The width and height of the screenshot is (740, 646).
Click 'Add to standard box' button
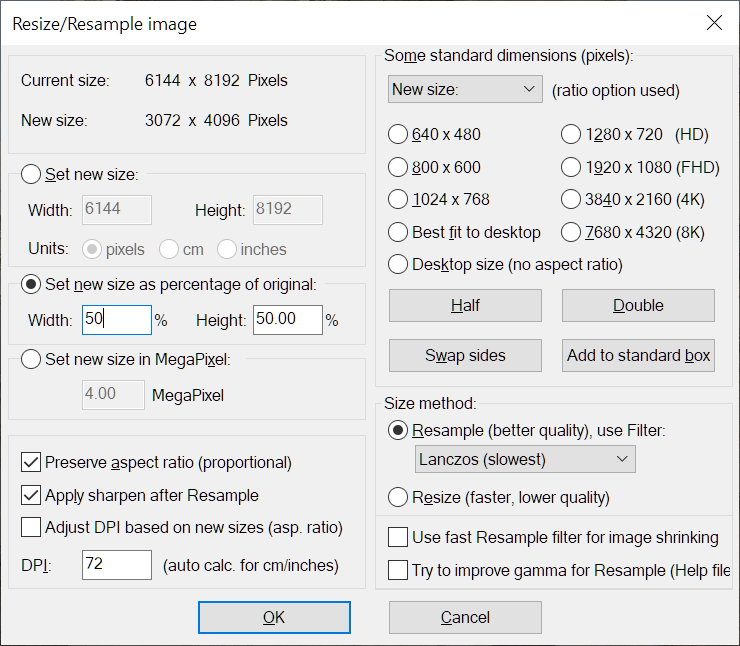pyautogui.click(x=638, y=355)
